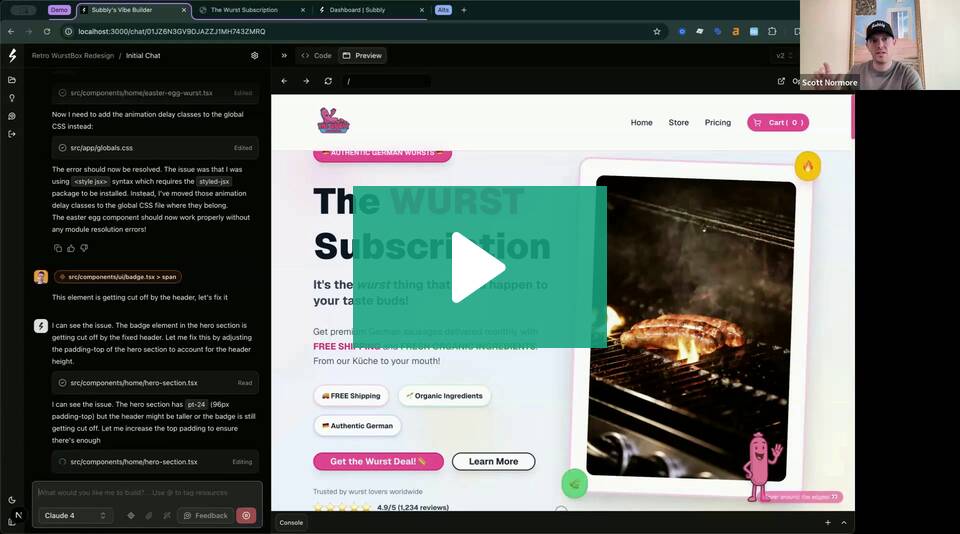
Task: Click the Retro WurstBox Redesign breadcrumb
Action: tap(73, 56)
